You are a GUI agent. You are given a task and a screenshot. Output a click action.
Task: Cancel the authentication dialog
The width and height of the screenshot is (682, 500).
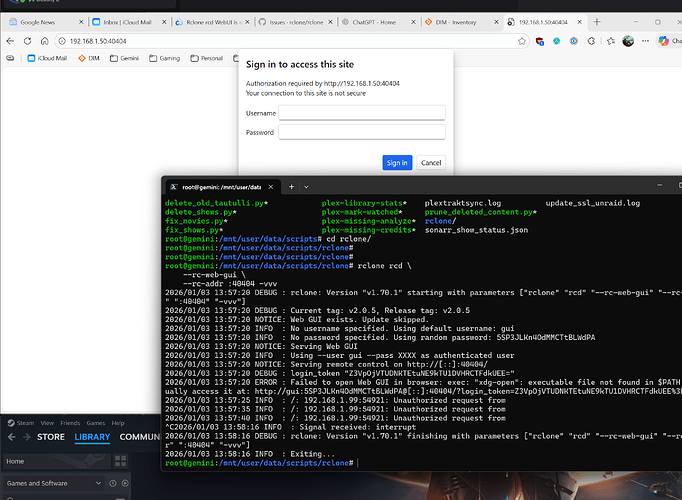431,162
